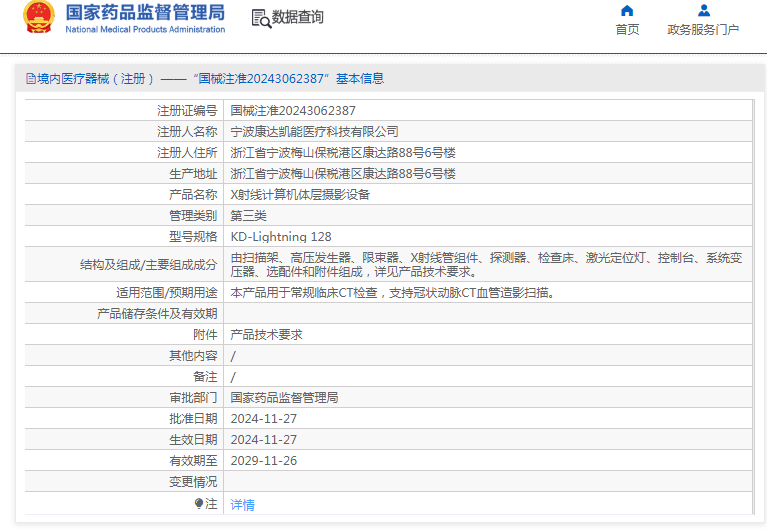Click the 注册人名称 row label

coord(187,132)
